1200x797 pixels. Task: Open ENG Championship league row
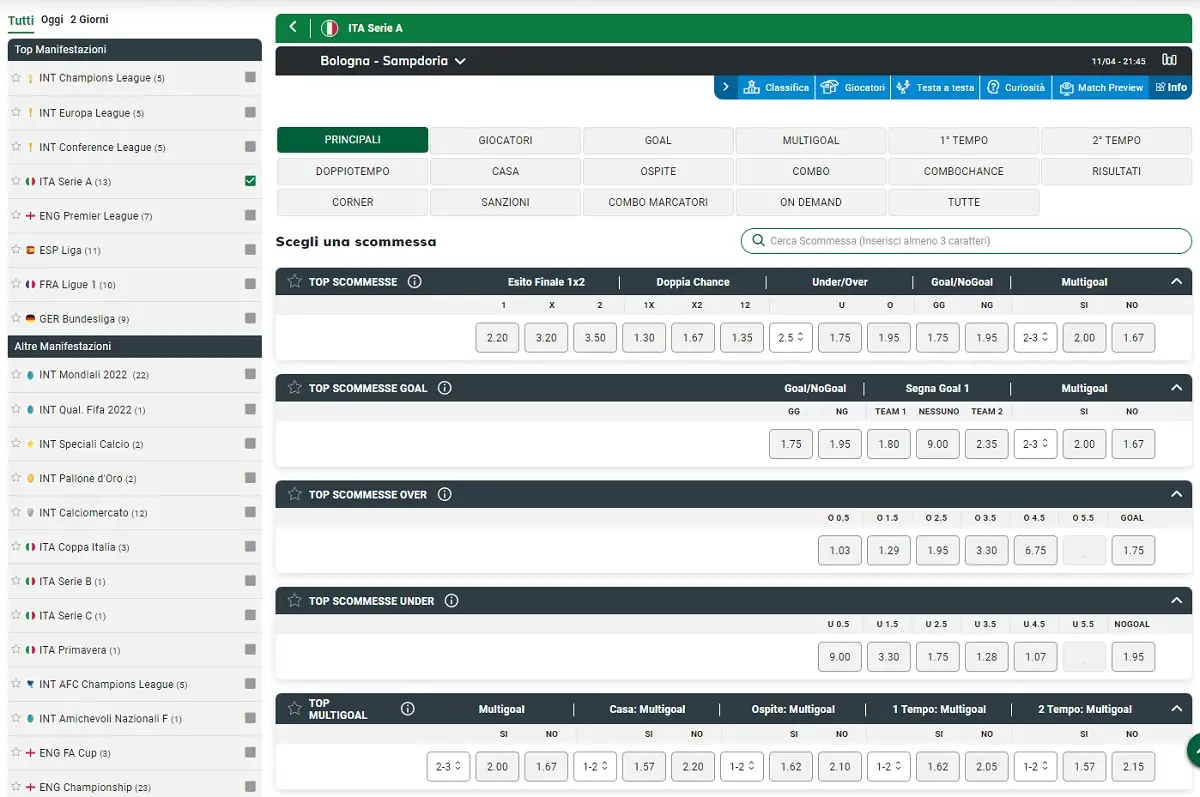coord(135,787)
